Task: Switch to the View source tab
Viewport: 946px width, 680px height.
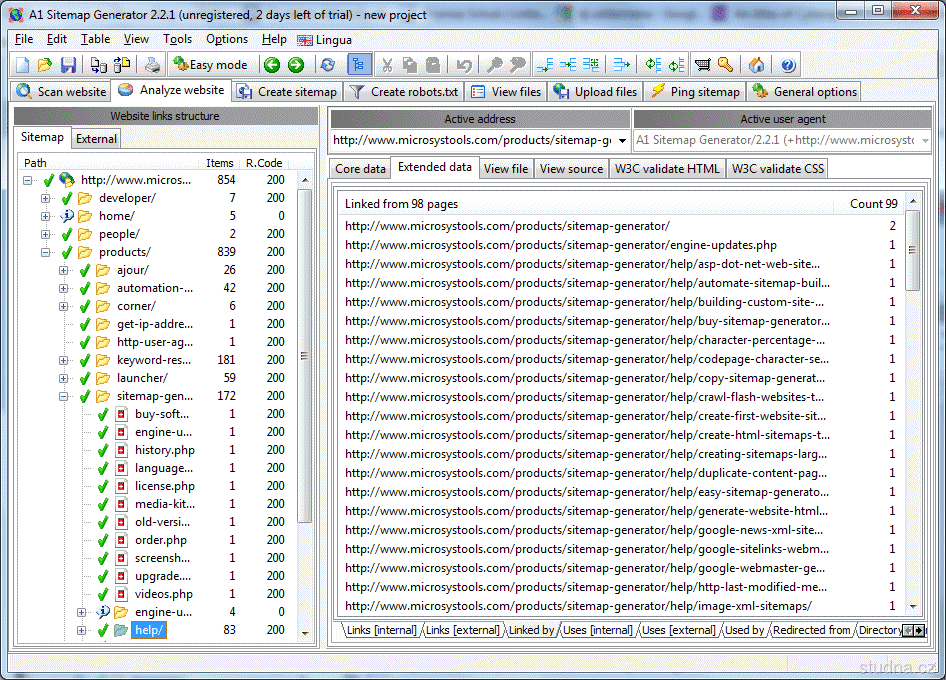Action: (571, 169)
